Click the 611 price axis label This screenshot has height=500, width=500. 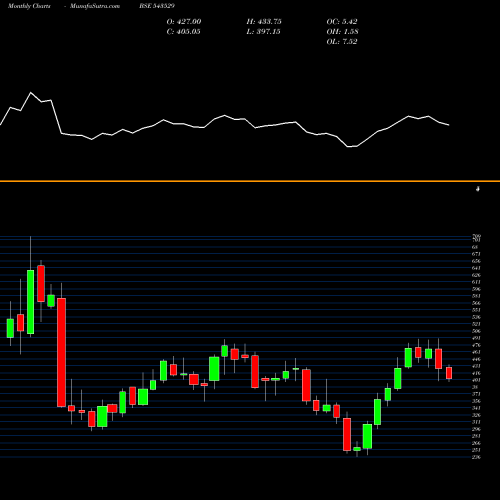476,282
